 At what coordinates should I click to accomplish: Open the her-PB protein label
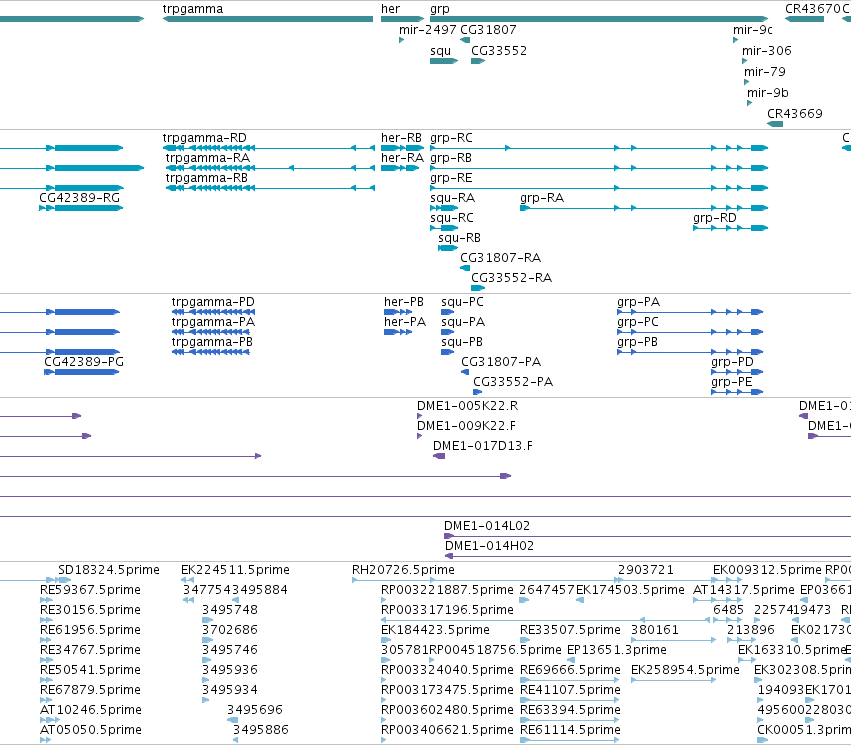point(404,302)
